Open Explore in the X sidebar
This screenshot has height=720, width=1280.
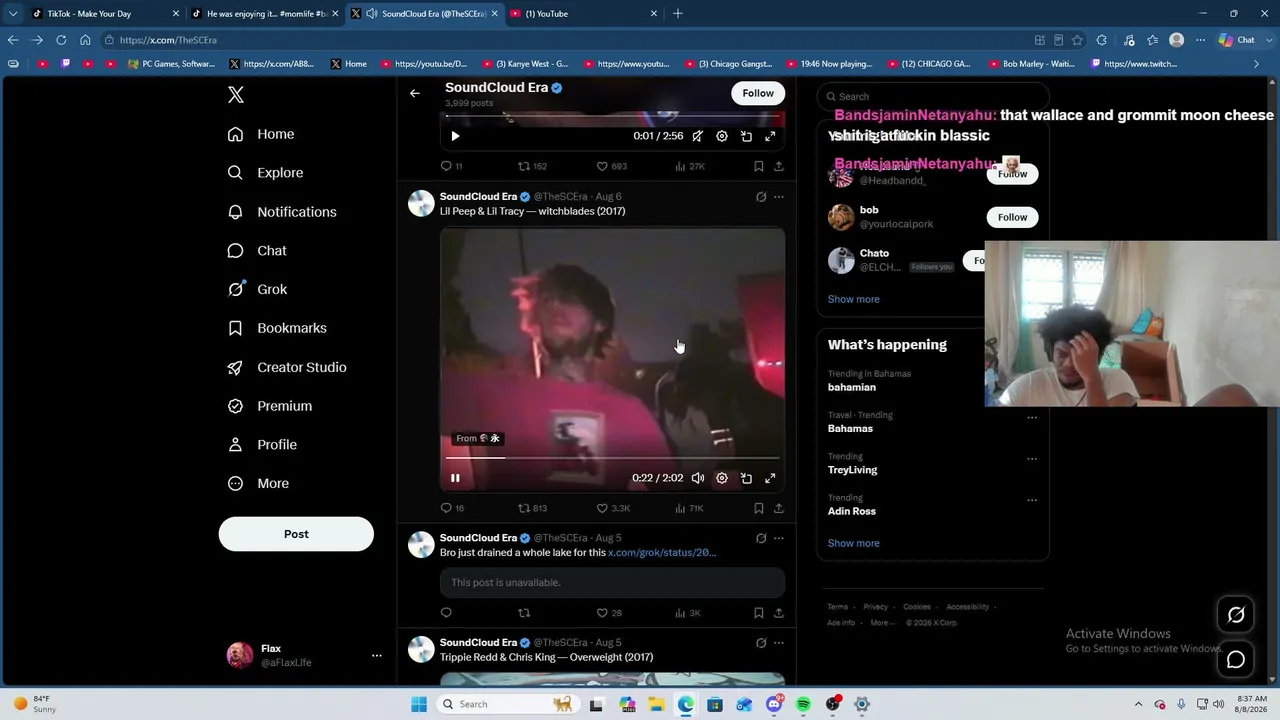click(x=265, y=173)
